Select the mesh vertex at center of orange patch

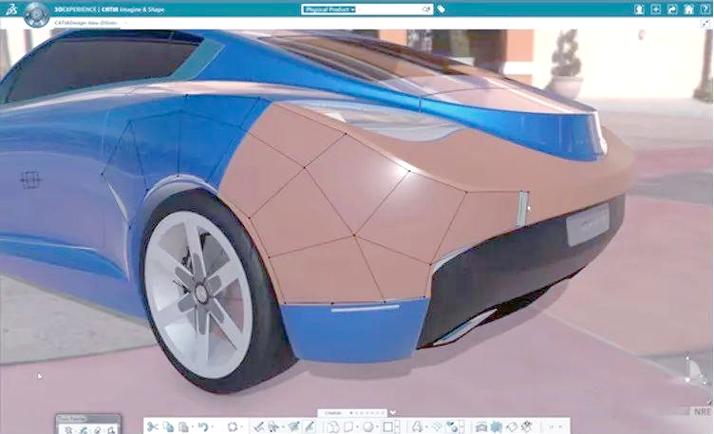coord(354,235)
